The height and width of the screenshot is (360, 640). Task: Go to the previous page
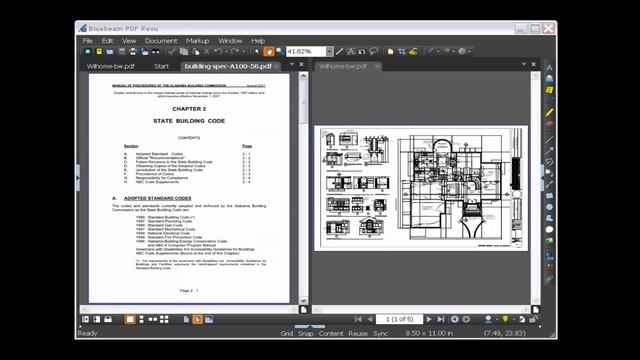[370, 319]
